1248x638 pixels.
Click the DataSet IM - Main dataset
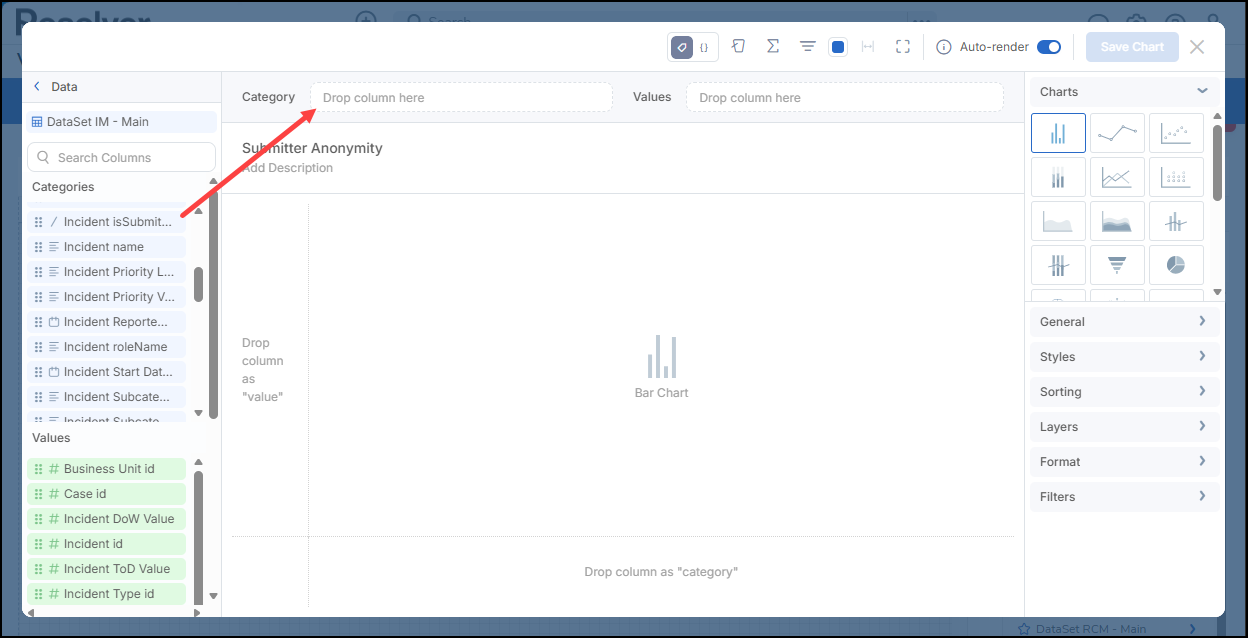click(x=121, y=122)
